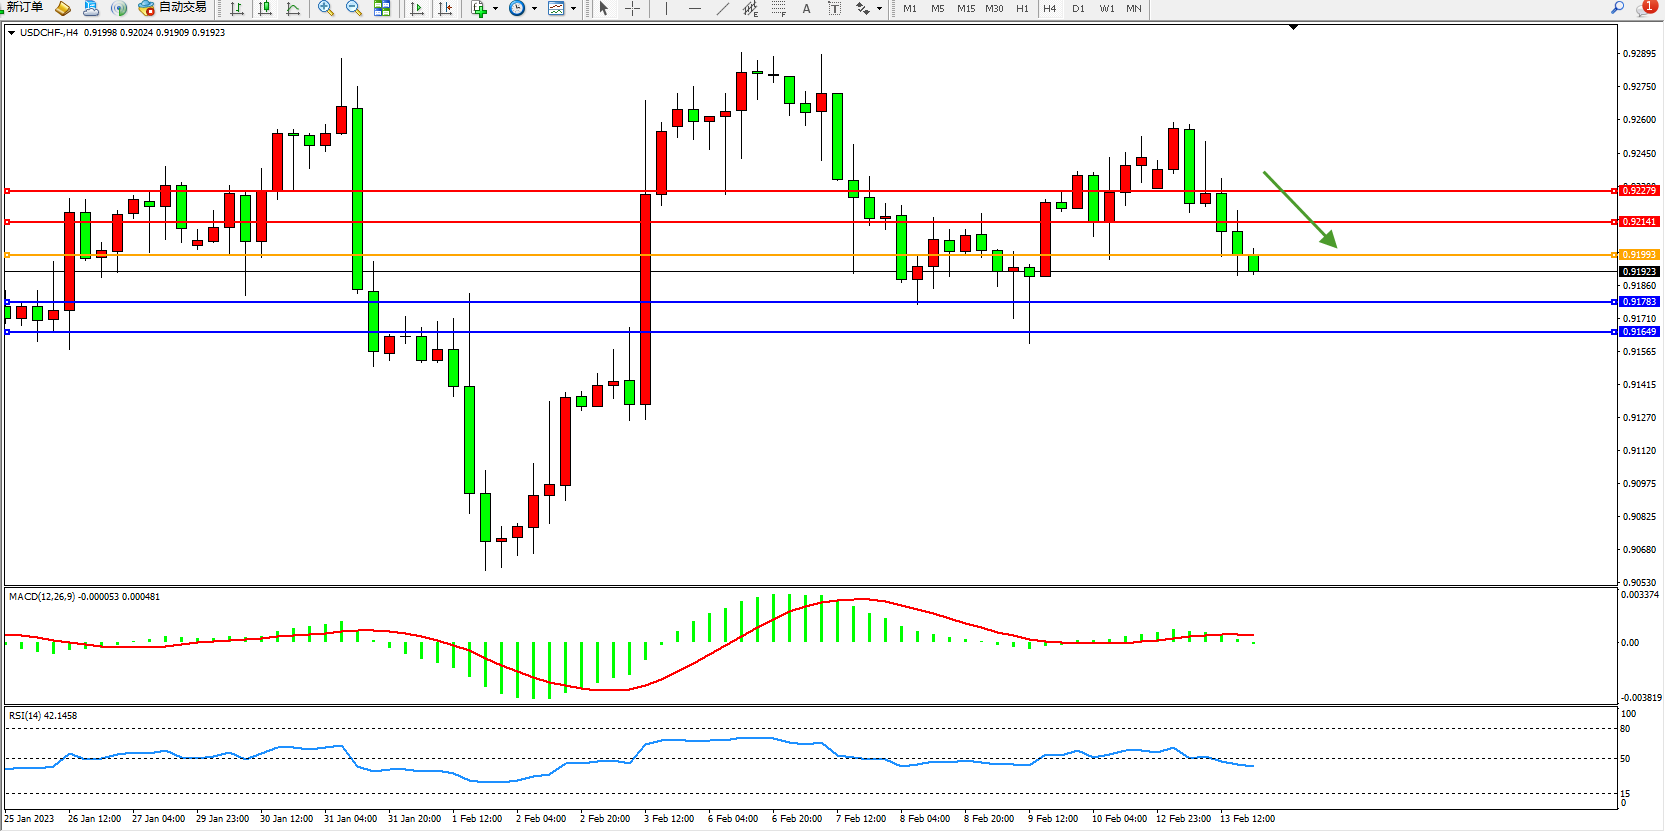Switch chart to candlestick display
This screenshot has height=832, width=1665.
coord(265,8)
